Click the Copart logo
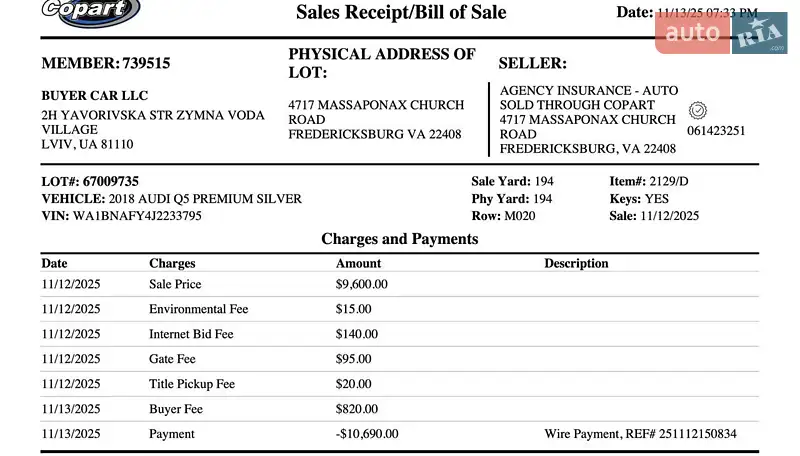Viewport: 800px width, 456px height. point(91,10)
